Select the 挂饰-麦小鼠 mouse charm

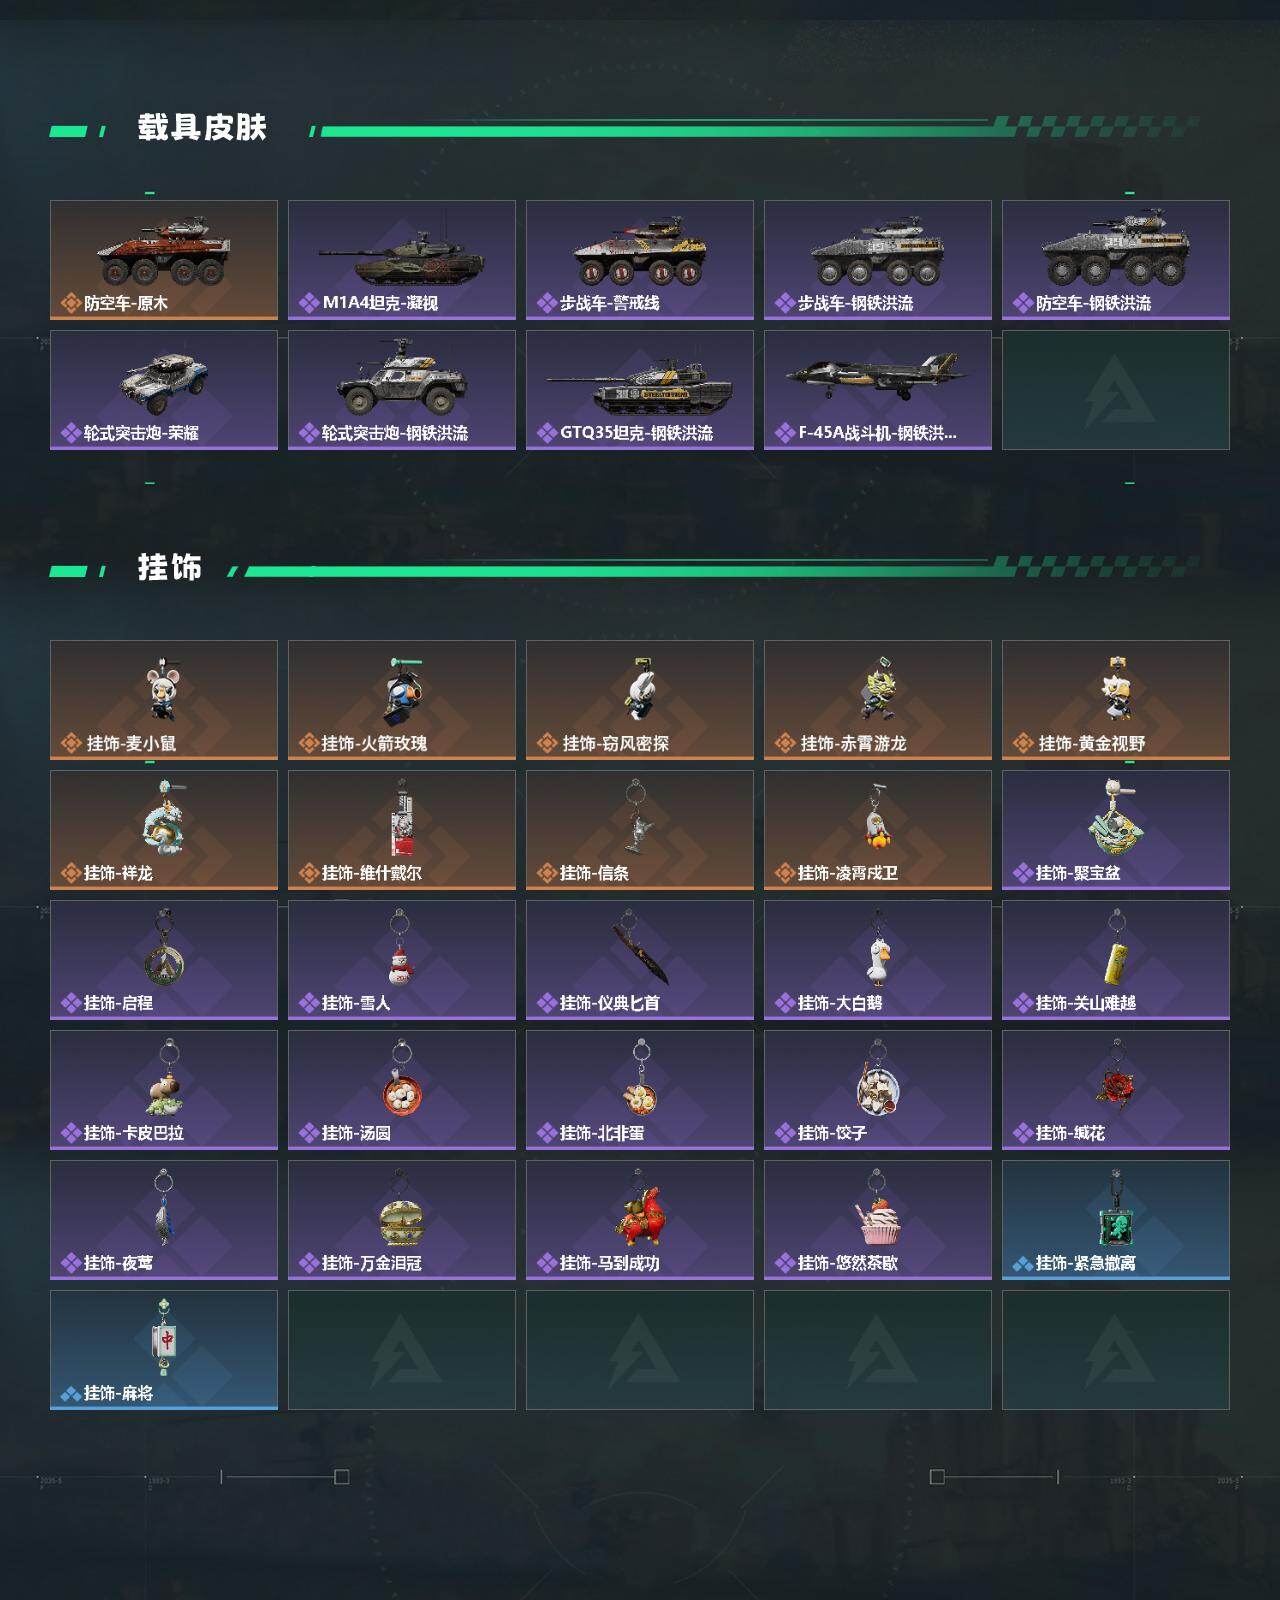(164, 700)
